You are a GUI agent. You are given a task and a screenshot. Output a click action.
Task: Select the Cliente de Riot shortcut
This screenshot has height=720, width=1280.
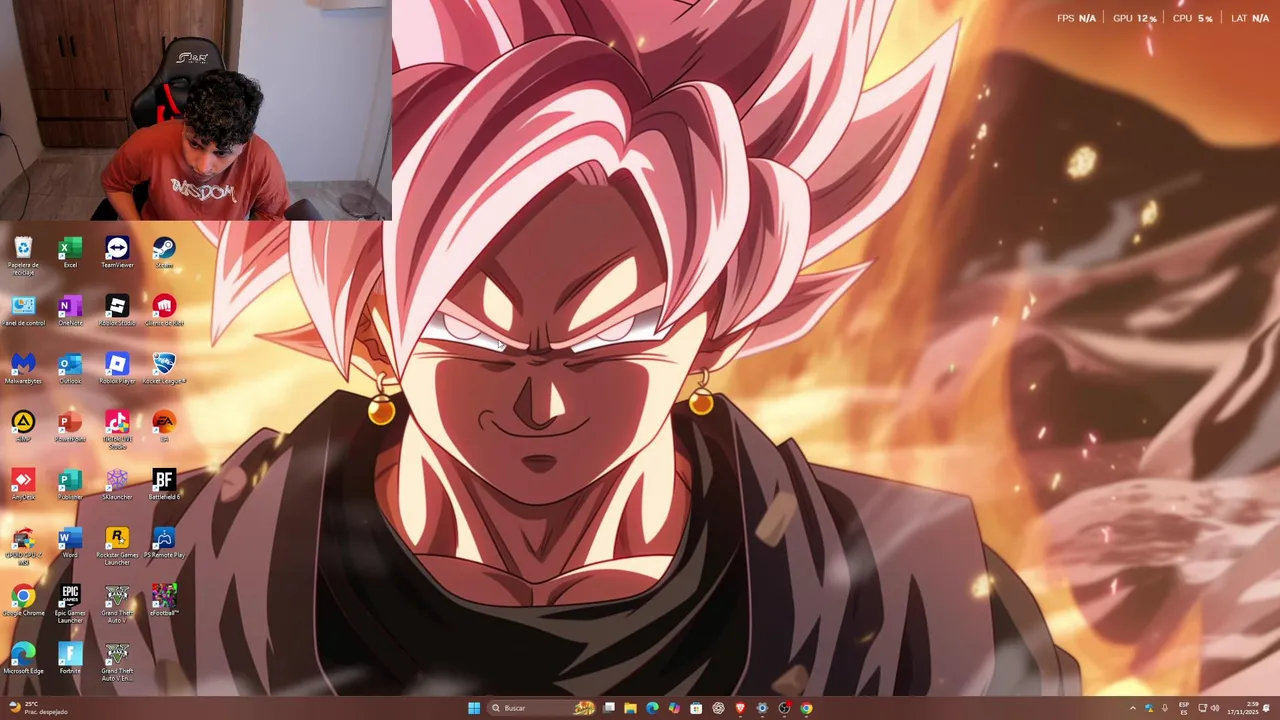[x=164, y=311]
